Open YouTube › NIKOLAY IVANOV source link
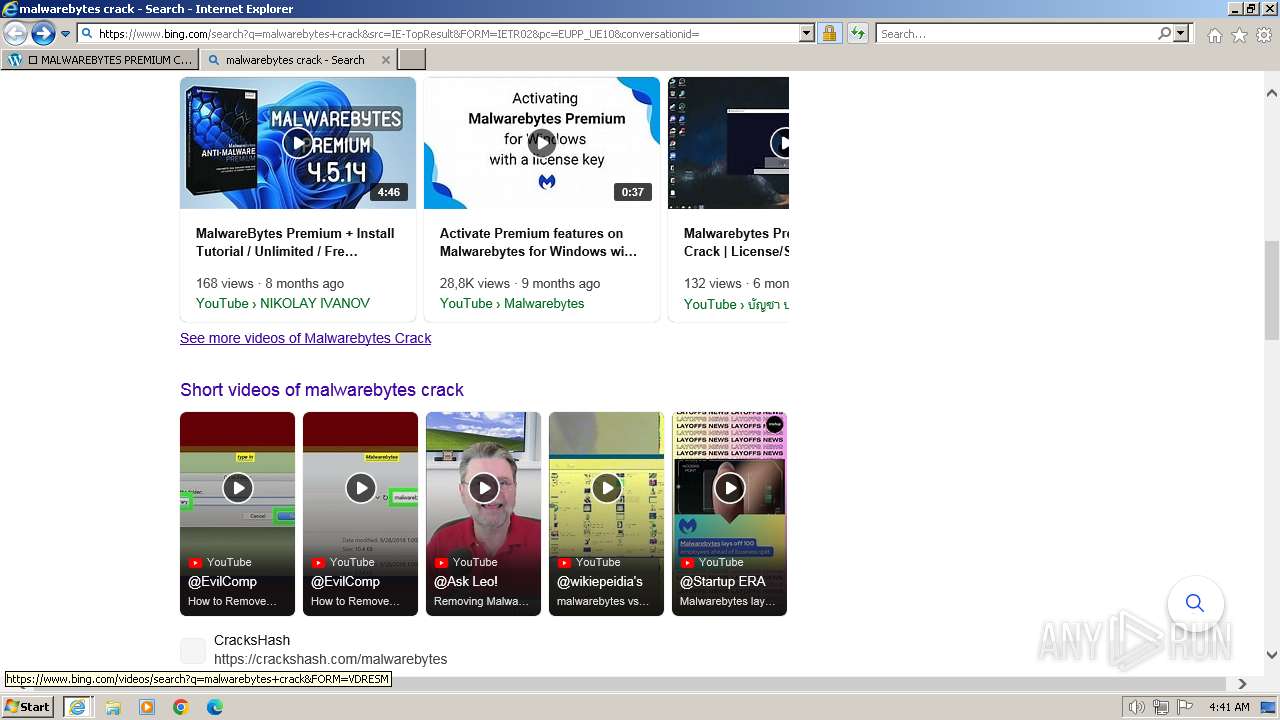 [283, 303]
